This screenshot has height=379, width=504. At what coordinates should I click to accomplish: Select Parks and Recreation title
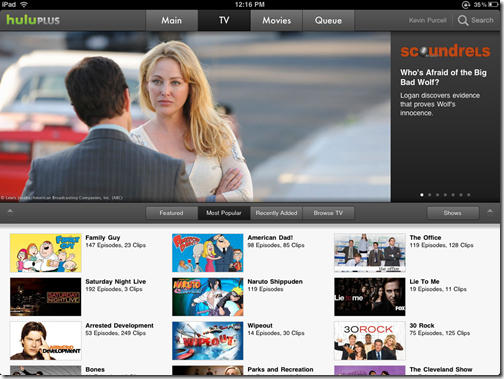(x=280, y=369)
